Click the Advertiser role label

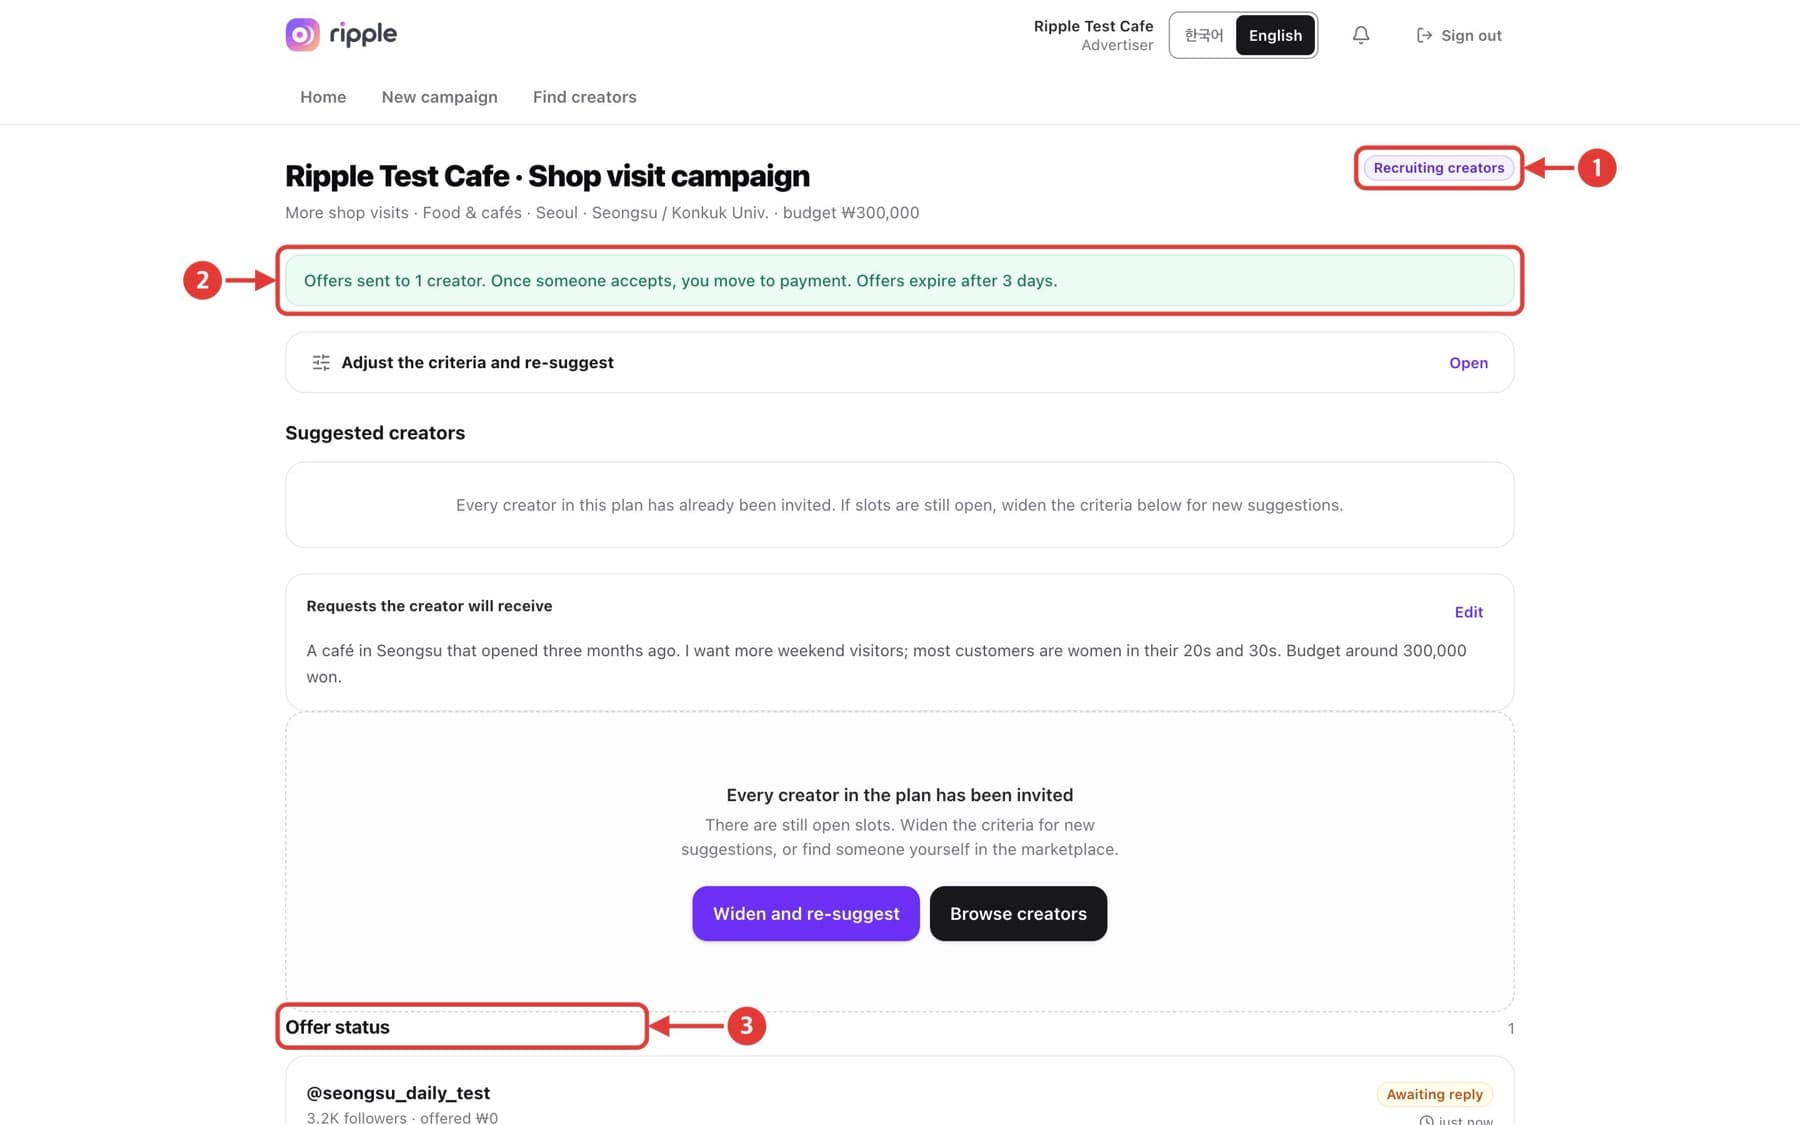click(1117, 45)
